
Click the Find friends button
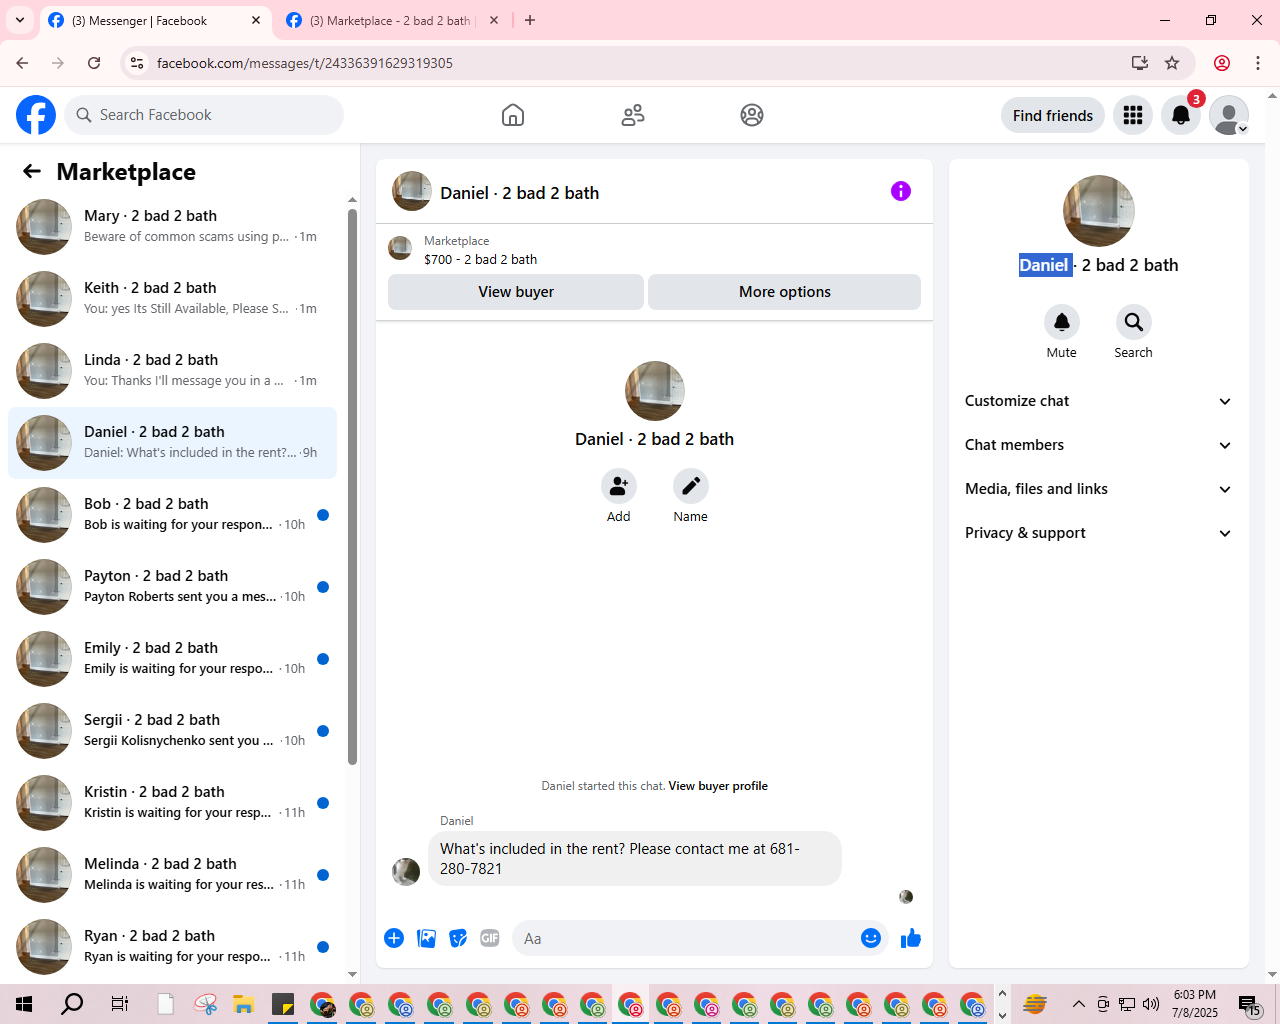(x=1053, y=115)
